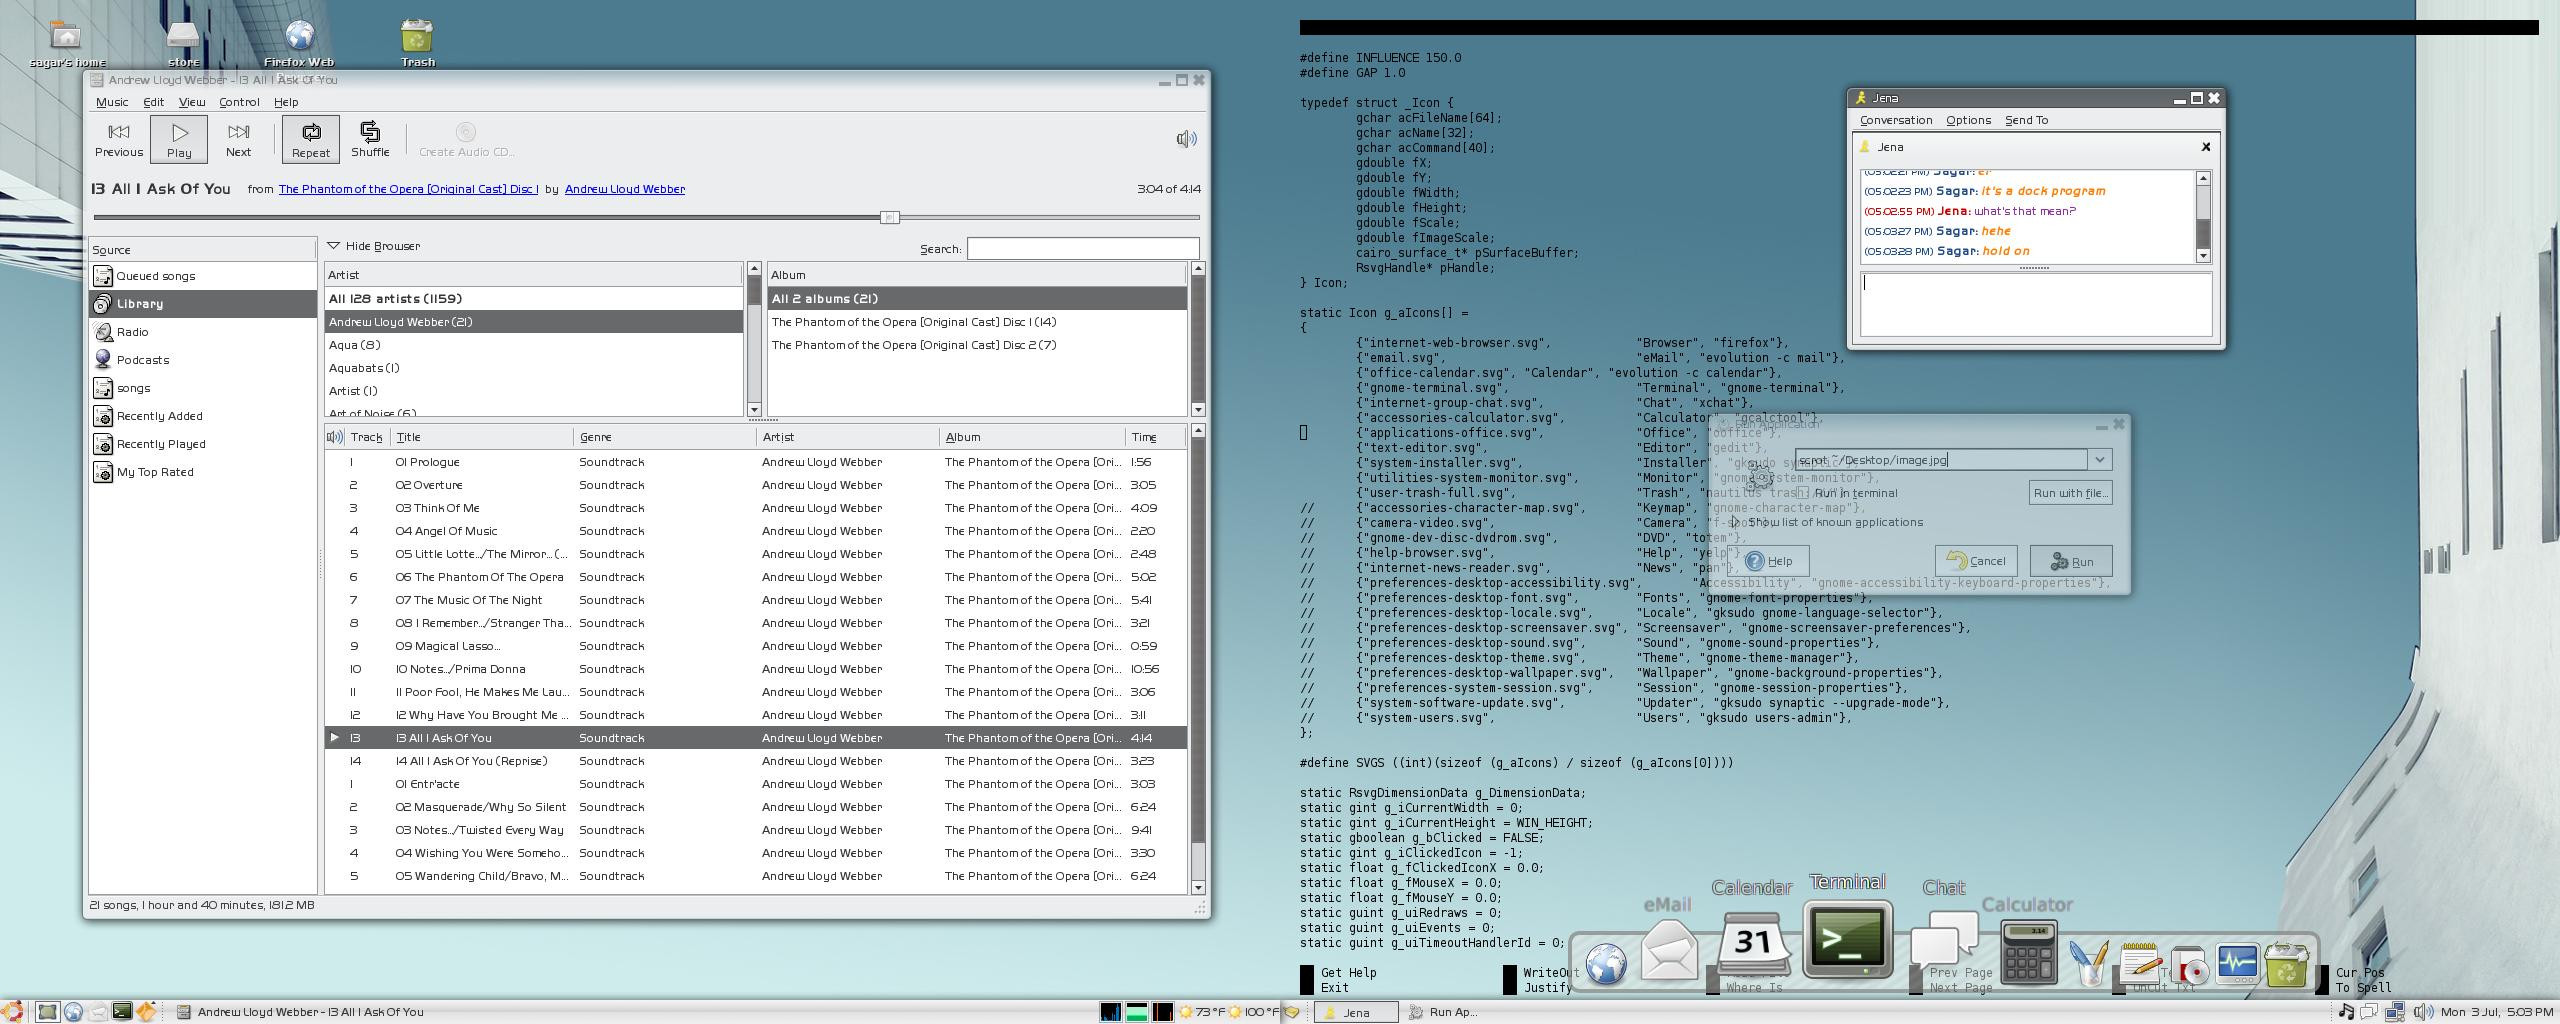
Task: Launch Monitor icon in the dock
Action: (x=2236, y=963)
